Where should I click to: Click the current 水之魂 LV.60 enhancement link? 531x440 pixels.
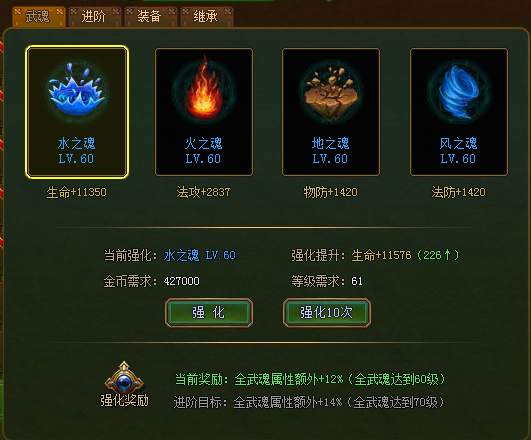(200, 255)
